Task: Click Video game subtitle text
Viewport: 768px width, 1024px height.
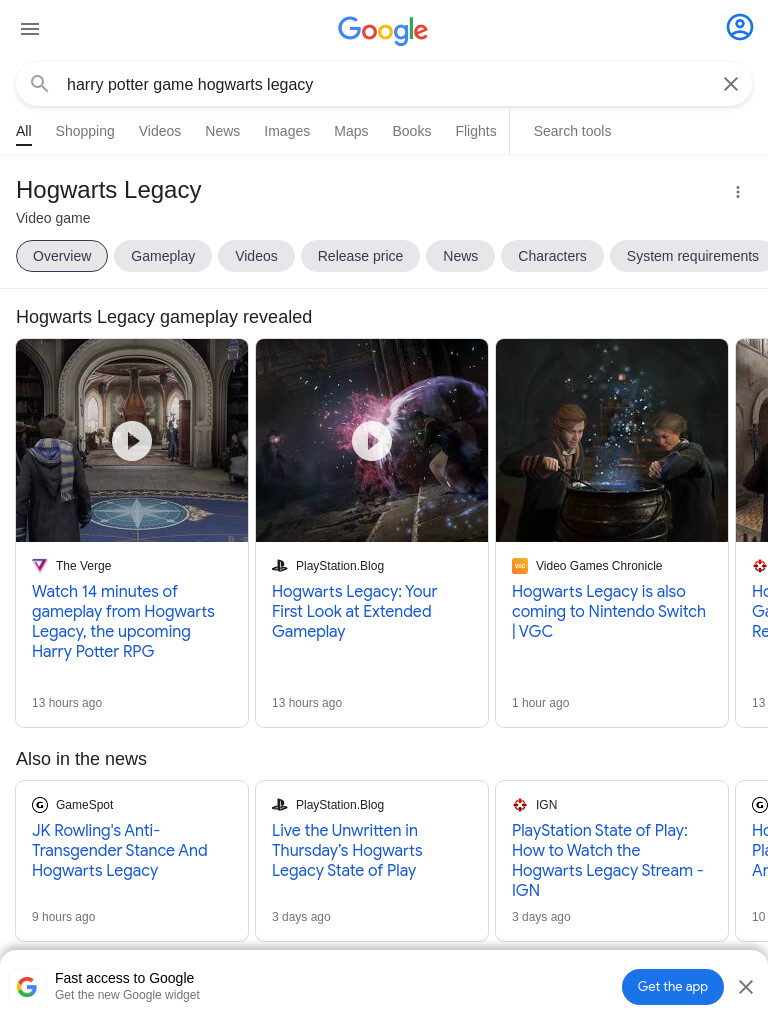Action: coord(53,218)
